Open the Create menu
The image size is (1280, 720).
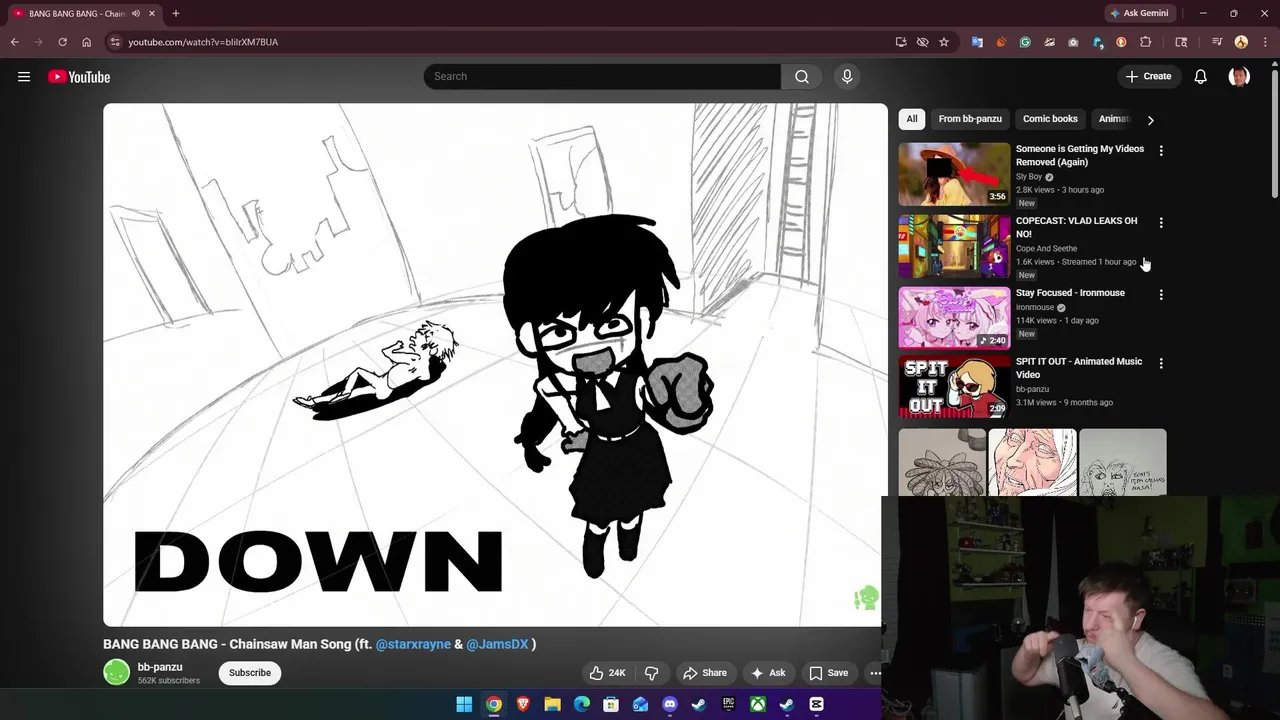coord(1148,77)
